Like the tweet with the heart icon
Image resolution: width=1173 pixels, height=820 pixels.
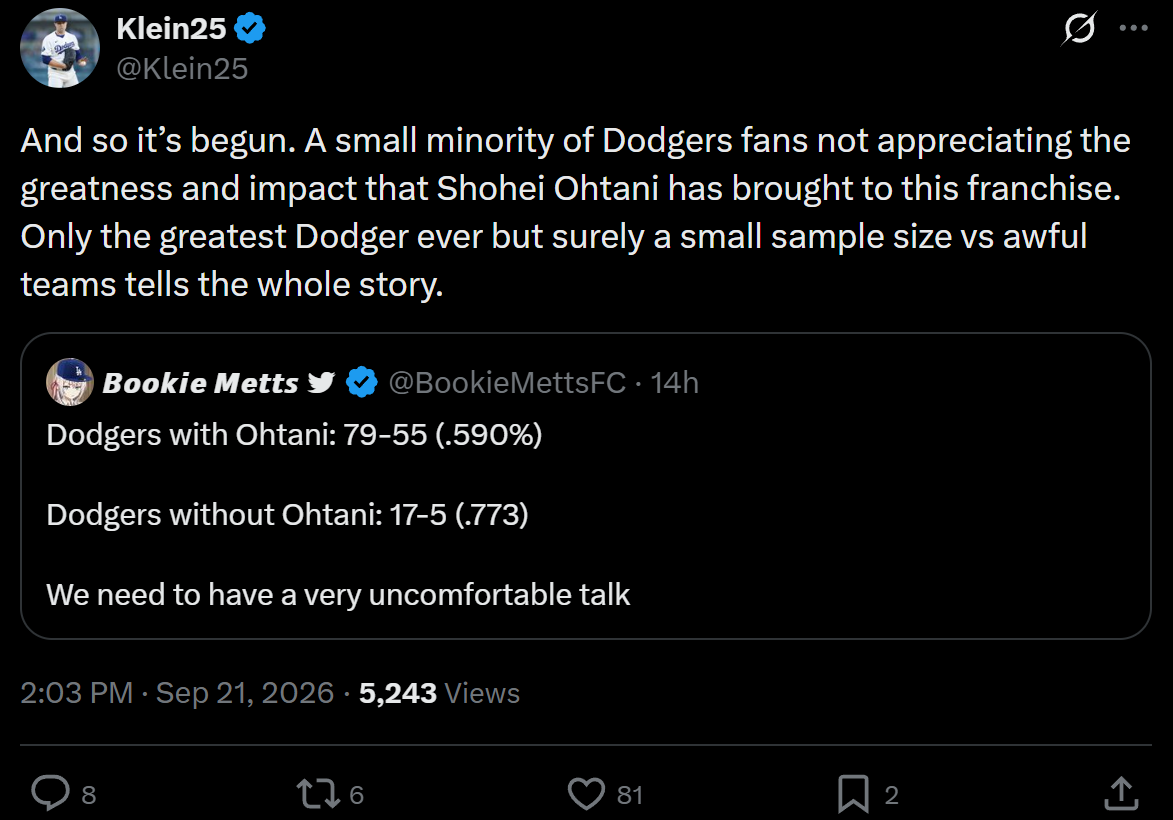pyautogui.click(x=586, y=794)
